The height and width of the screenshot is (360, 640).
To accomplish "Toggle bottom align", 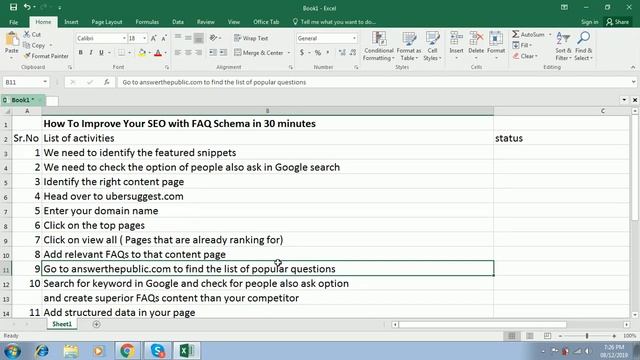I will coord(199,38).
